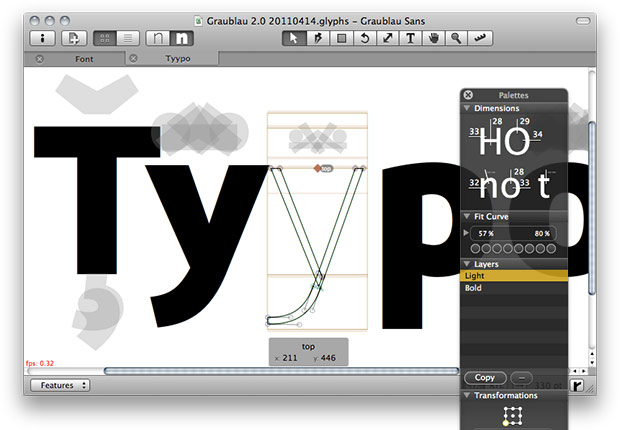Viewport: 620px width, 430px height.
Task: Collapse the Dimensions section
Action: click(x=467, y=108)
